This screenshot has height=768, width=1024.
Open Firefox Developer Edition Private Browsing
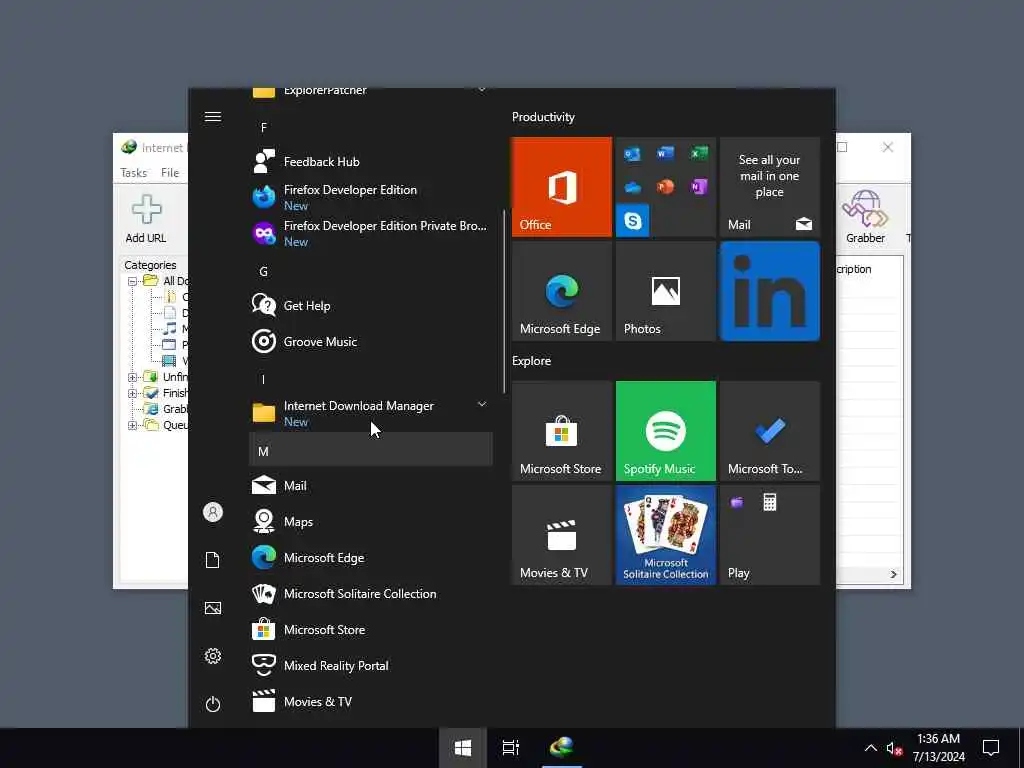coord(371,233)
